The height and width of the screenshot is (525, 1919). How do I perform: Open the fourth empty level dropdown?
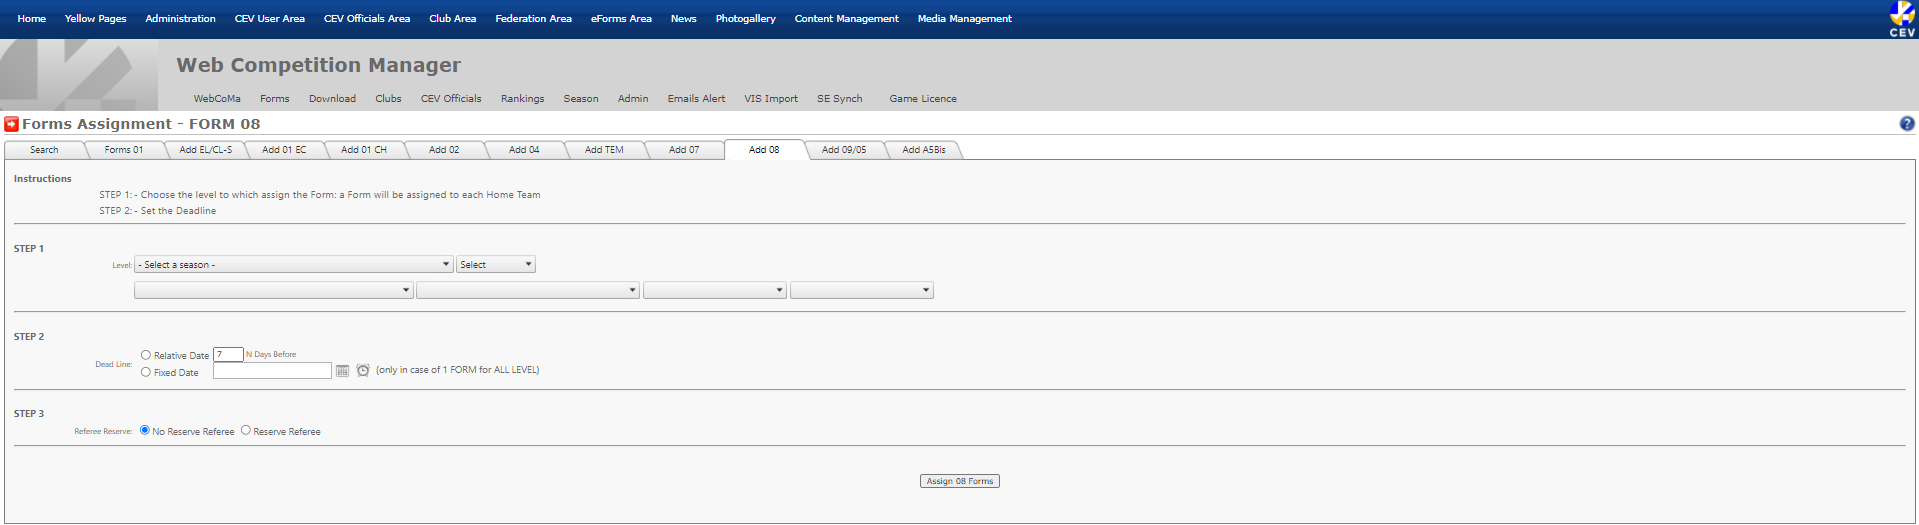[x=862, y=291]
